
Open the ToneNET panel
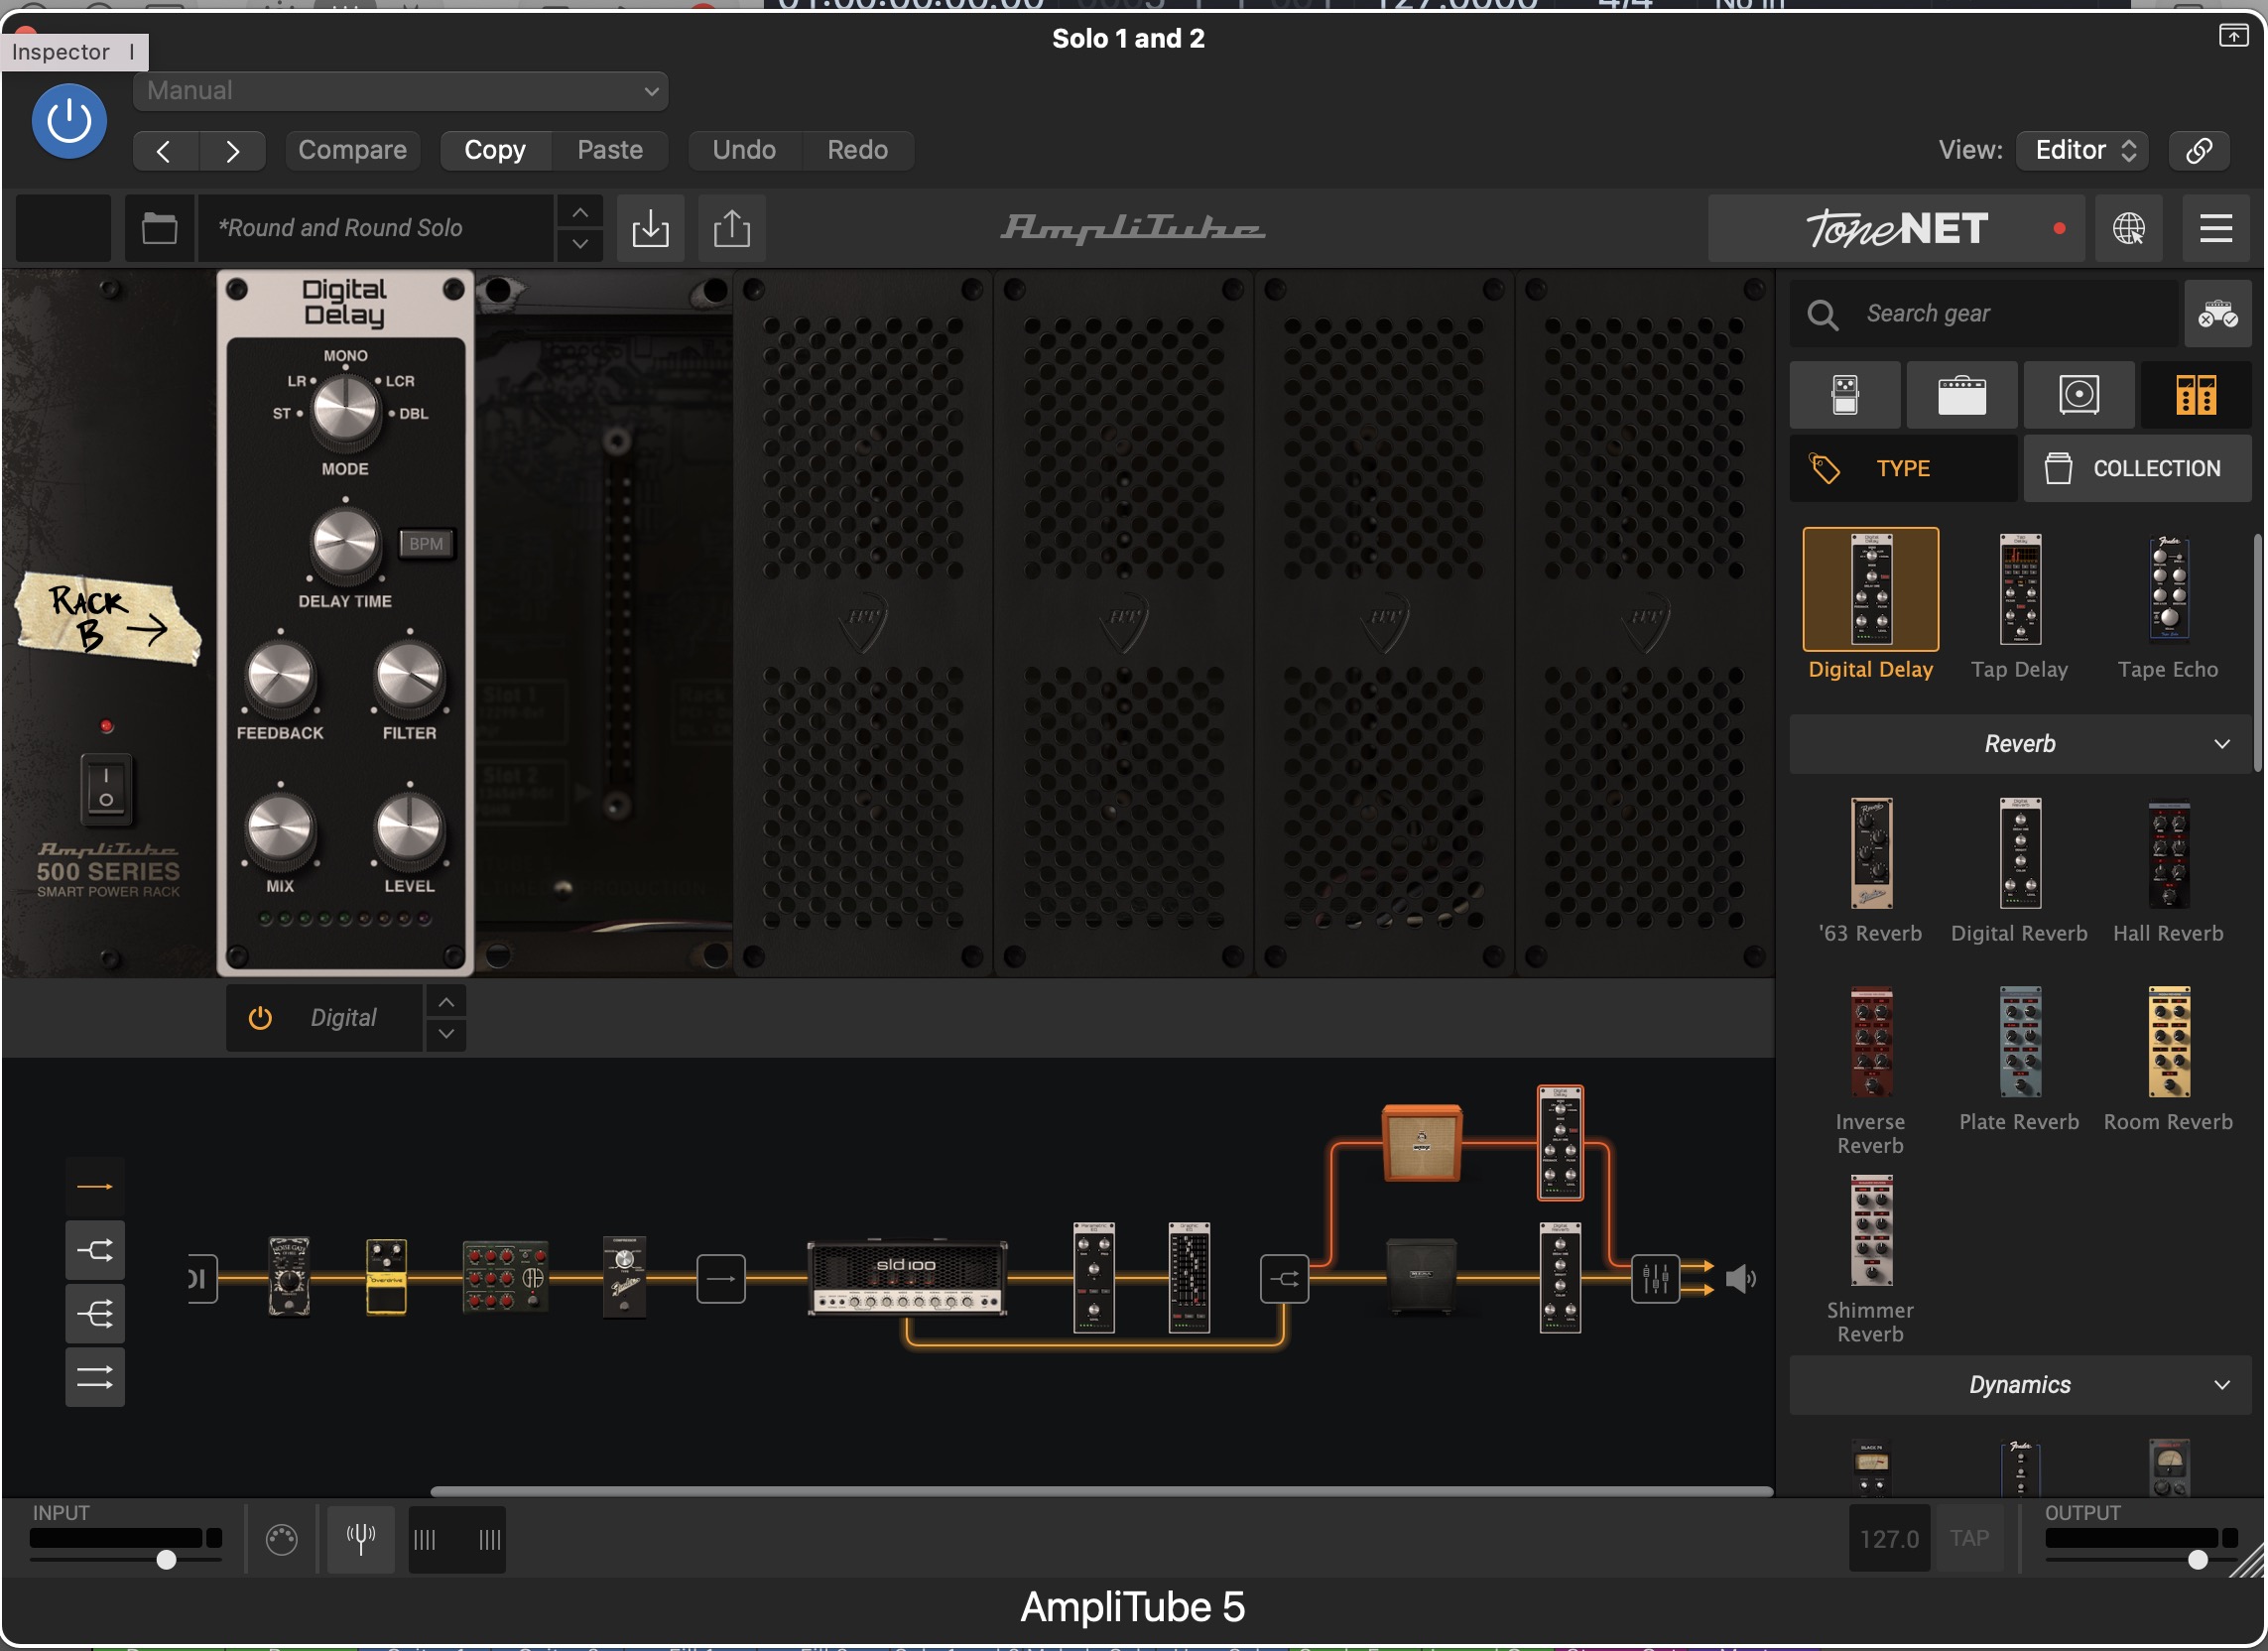click(x=1897, y=228)
